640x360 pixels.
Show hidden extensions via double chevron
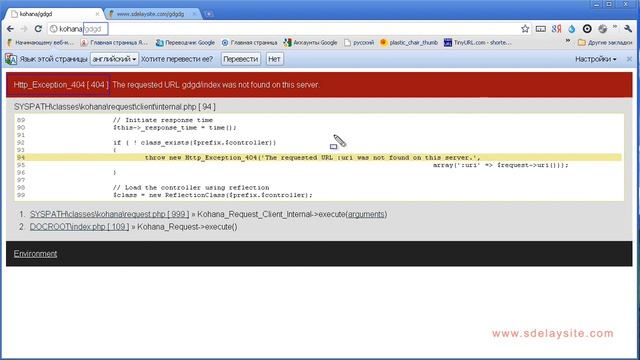click(615, 27)
